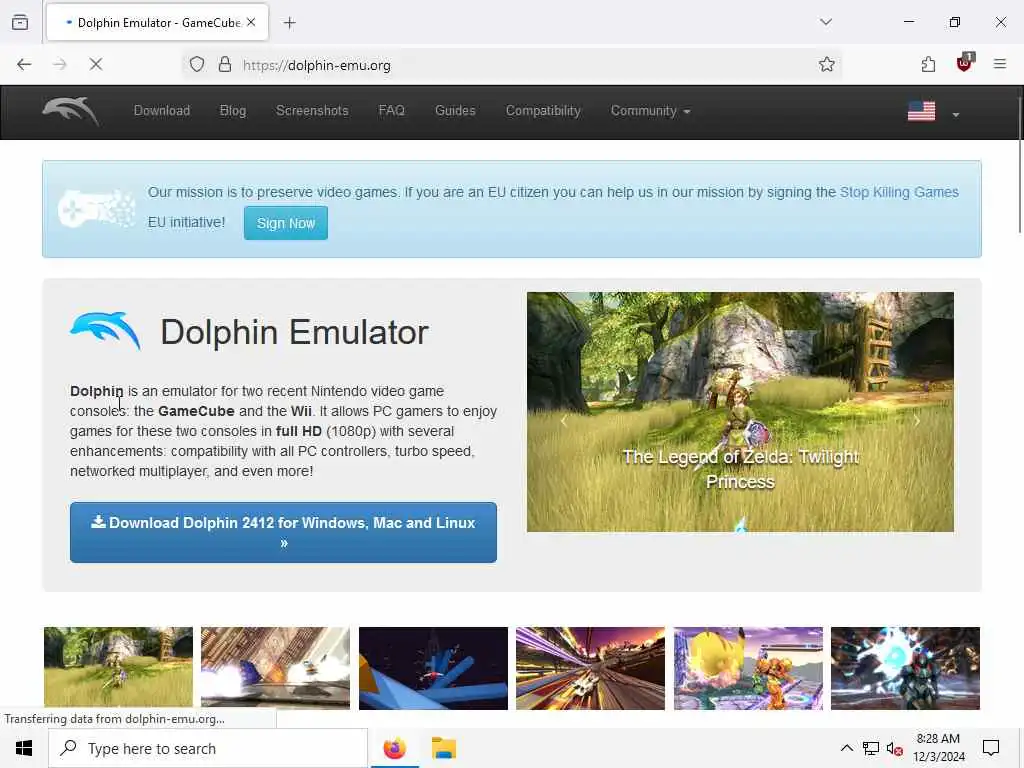Open the Download nav item
This screenshot has width=1024, height=768.
click(x=162, y=111)
